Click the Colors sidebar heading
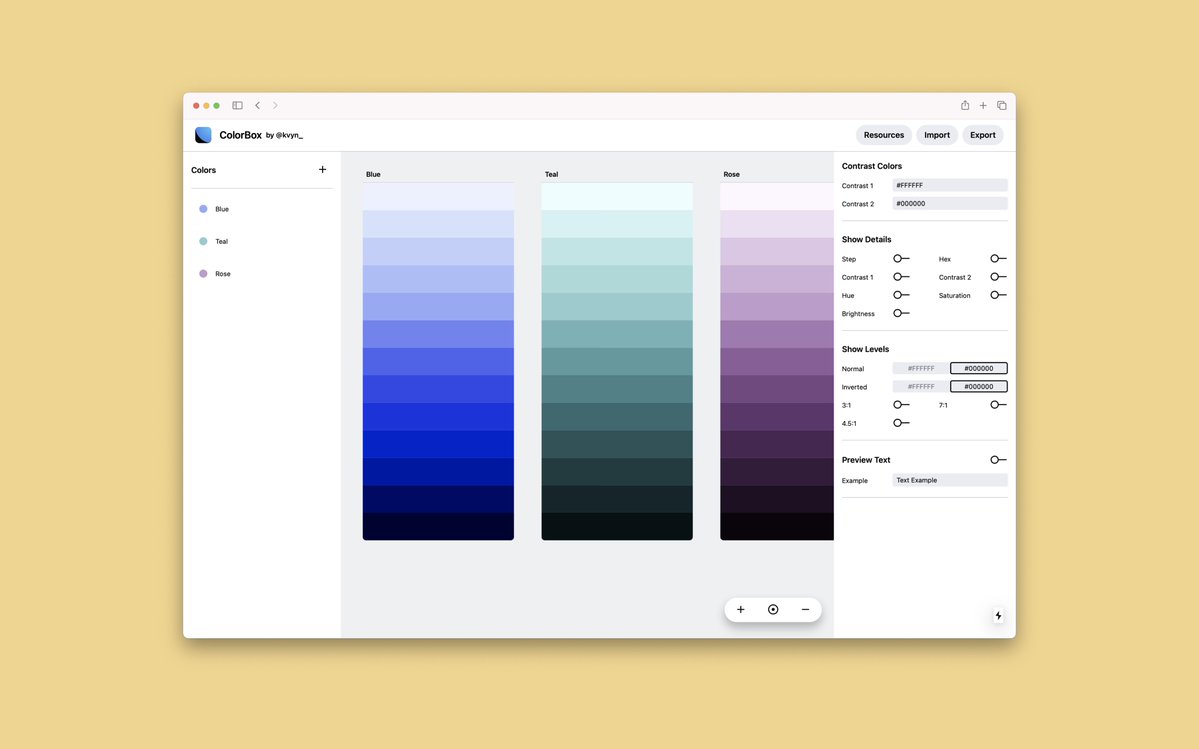The height and width of the screenshot is (749, 1199). pos(203,170)
